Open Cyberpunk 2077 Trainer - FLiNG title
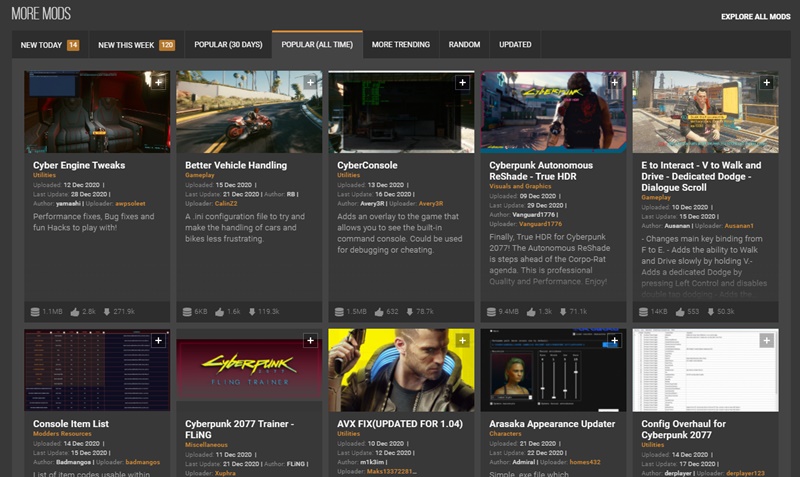 point(239,430)
